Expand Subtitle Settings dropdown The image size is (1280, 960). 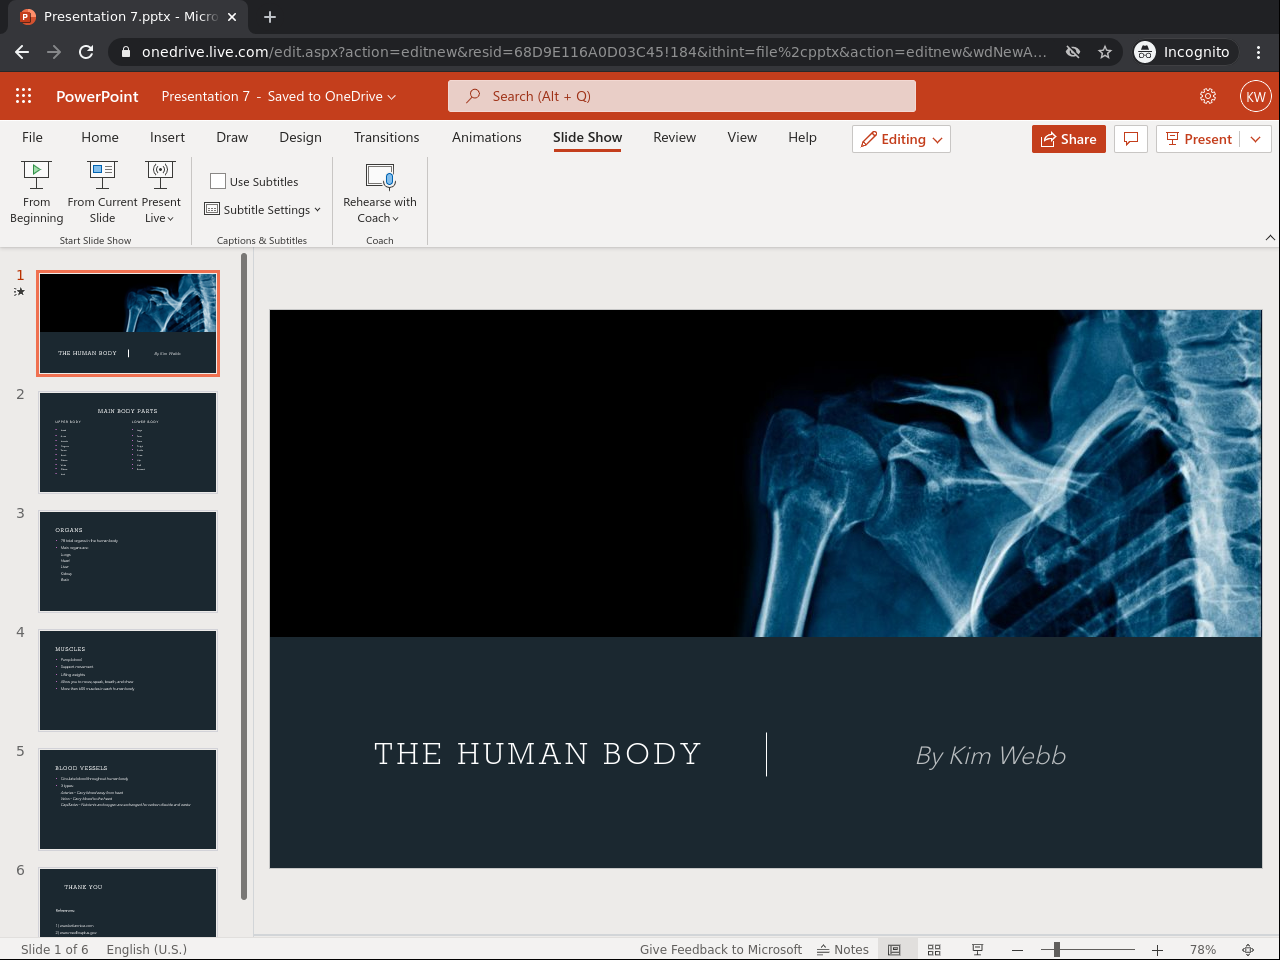[x=263, y=210]
